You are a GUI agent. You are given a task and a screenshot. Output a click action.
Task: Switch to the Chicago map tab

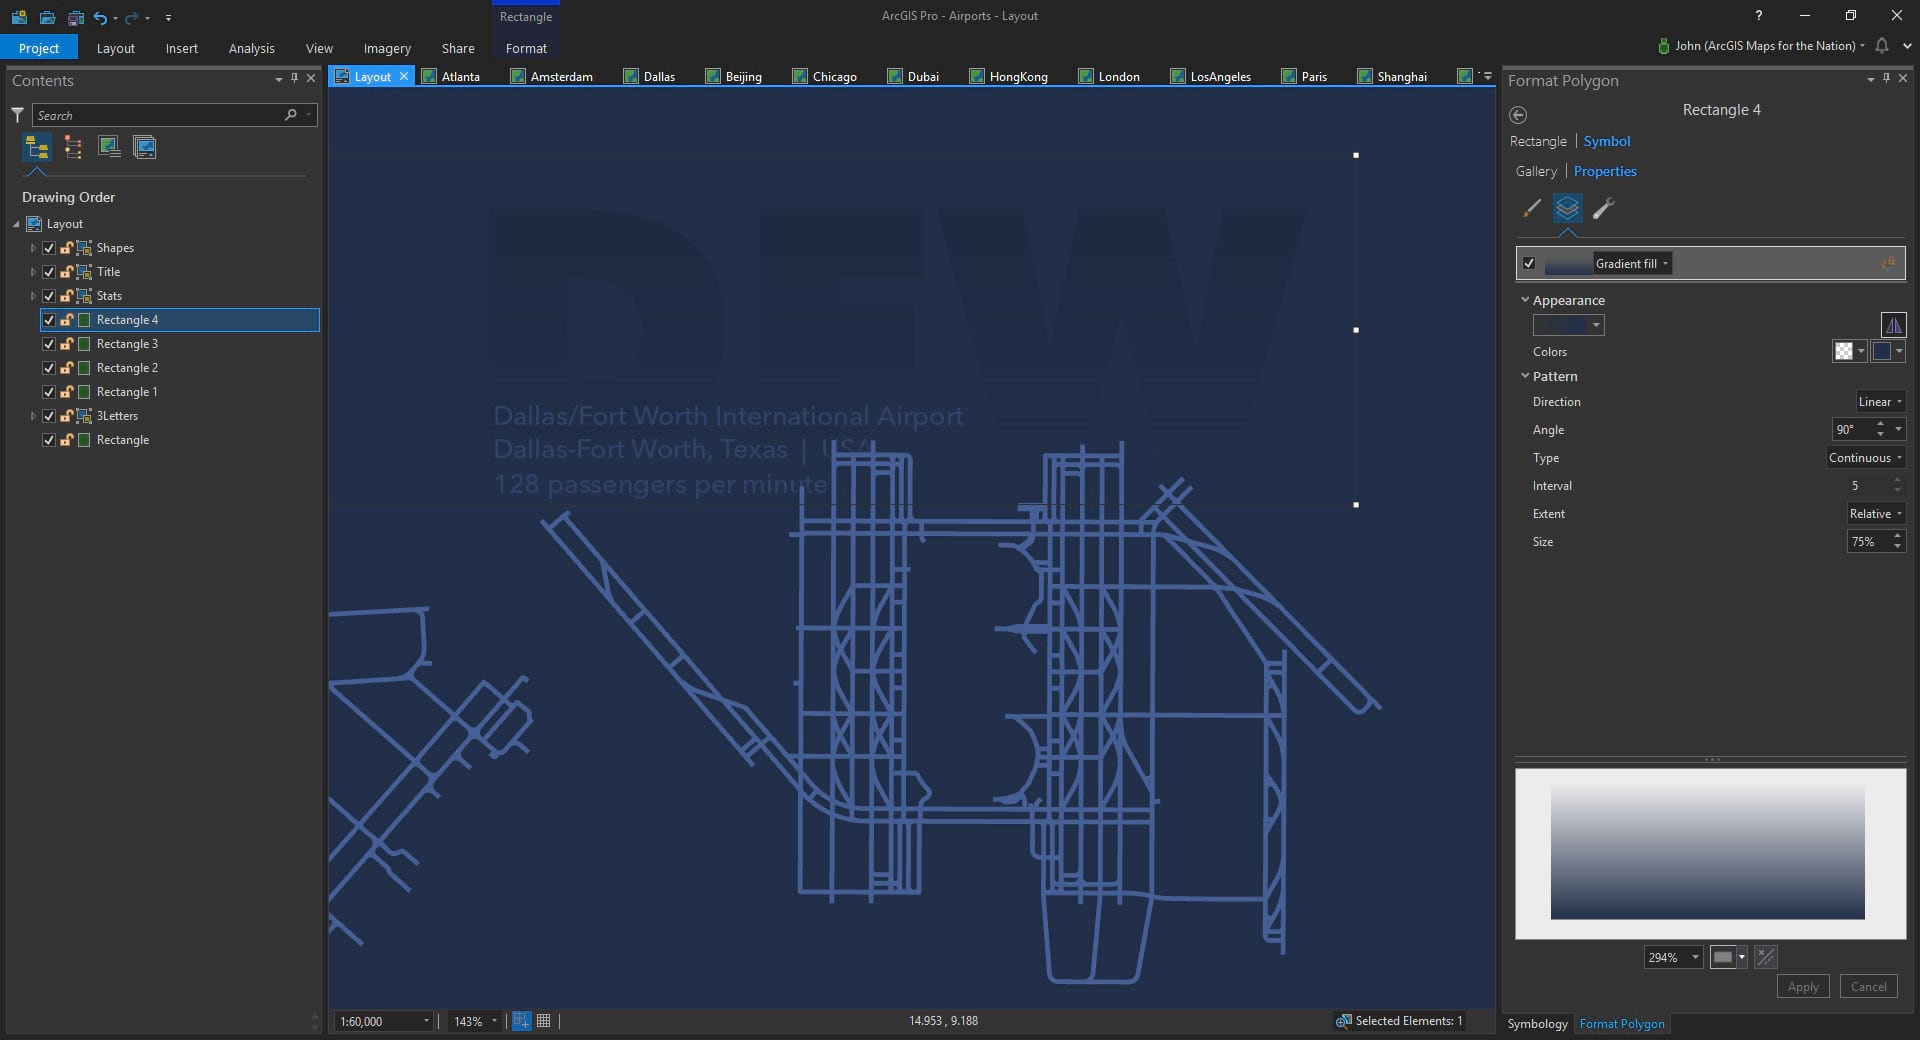point(833,77)
